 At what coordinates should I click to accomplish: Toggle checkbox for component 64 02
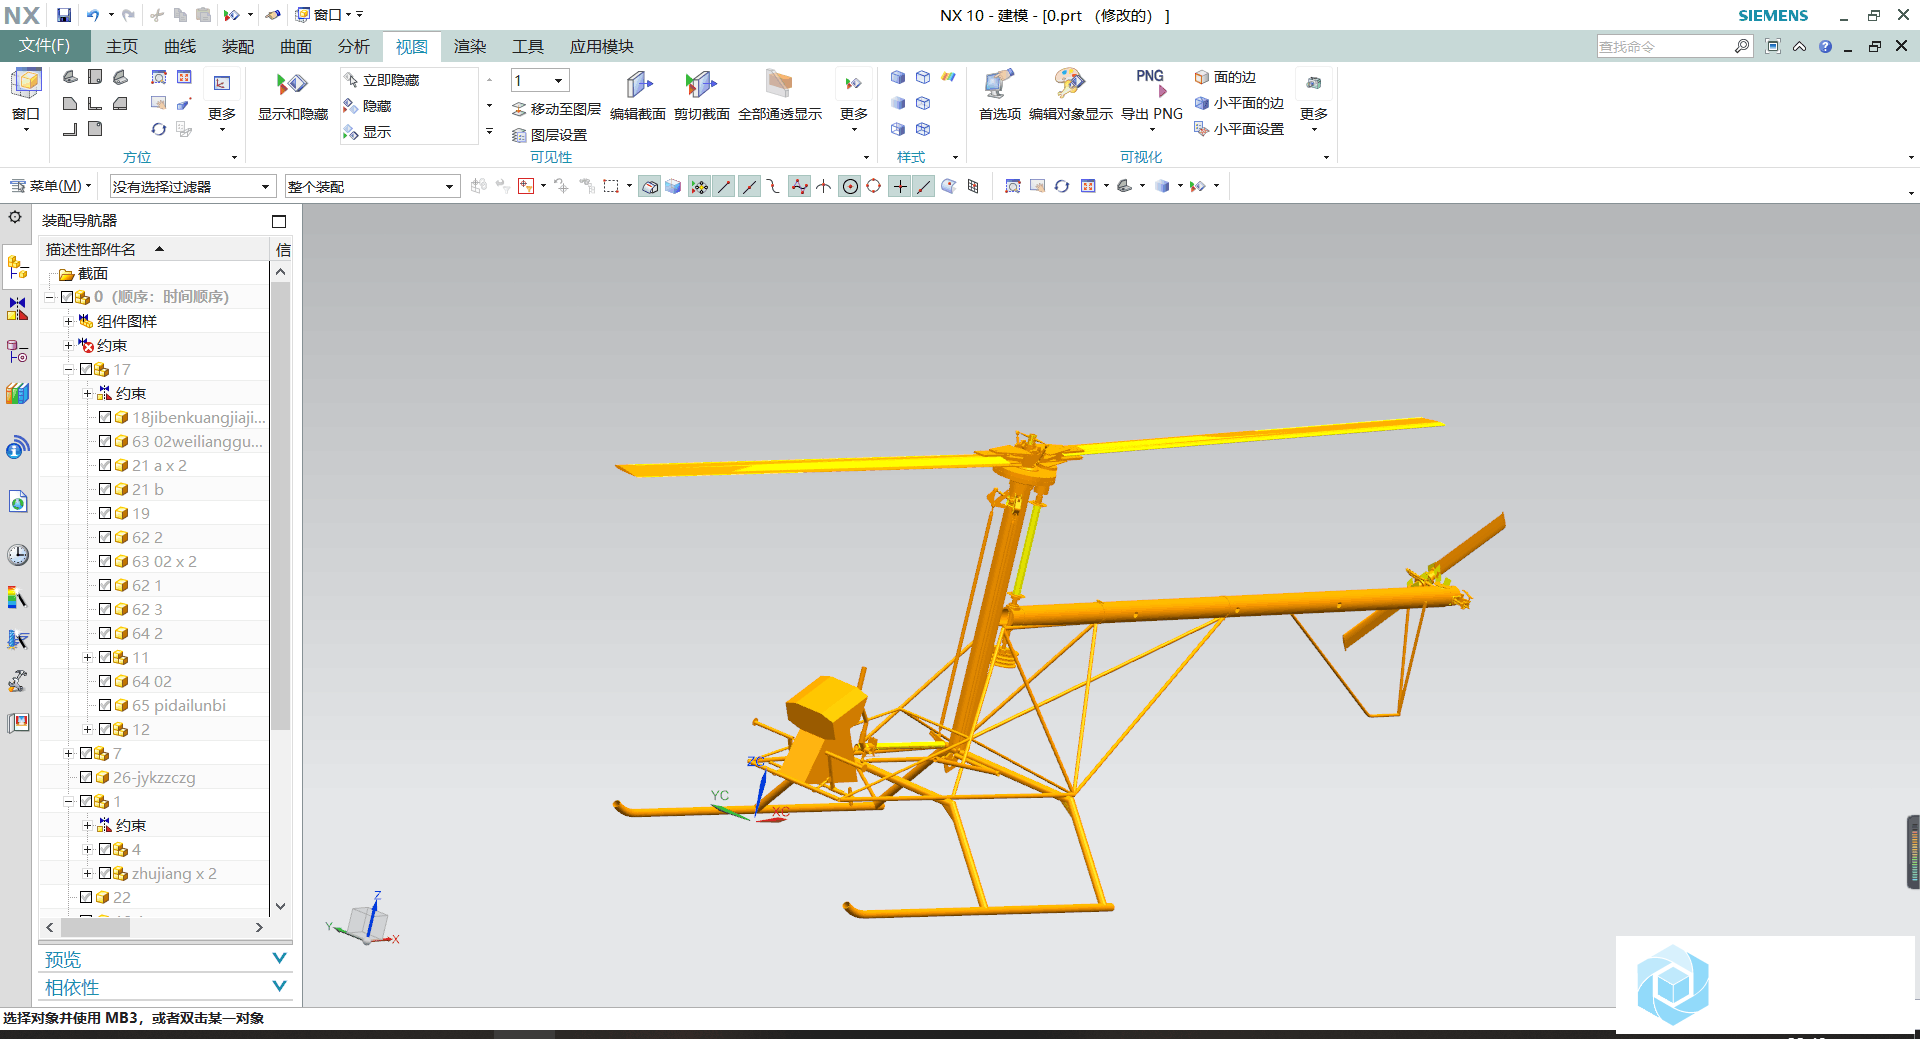coord(105,681)
